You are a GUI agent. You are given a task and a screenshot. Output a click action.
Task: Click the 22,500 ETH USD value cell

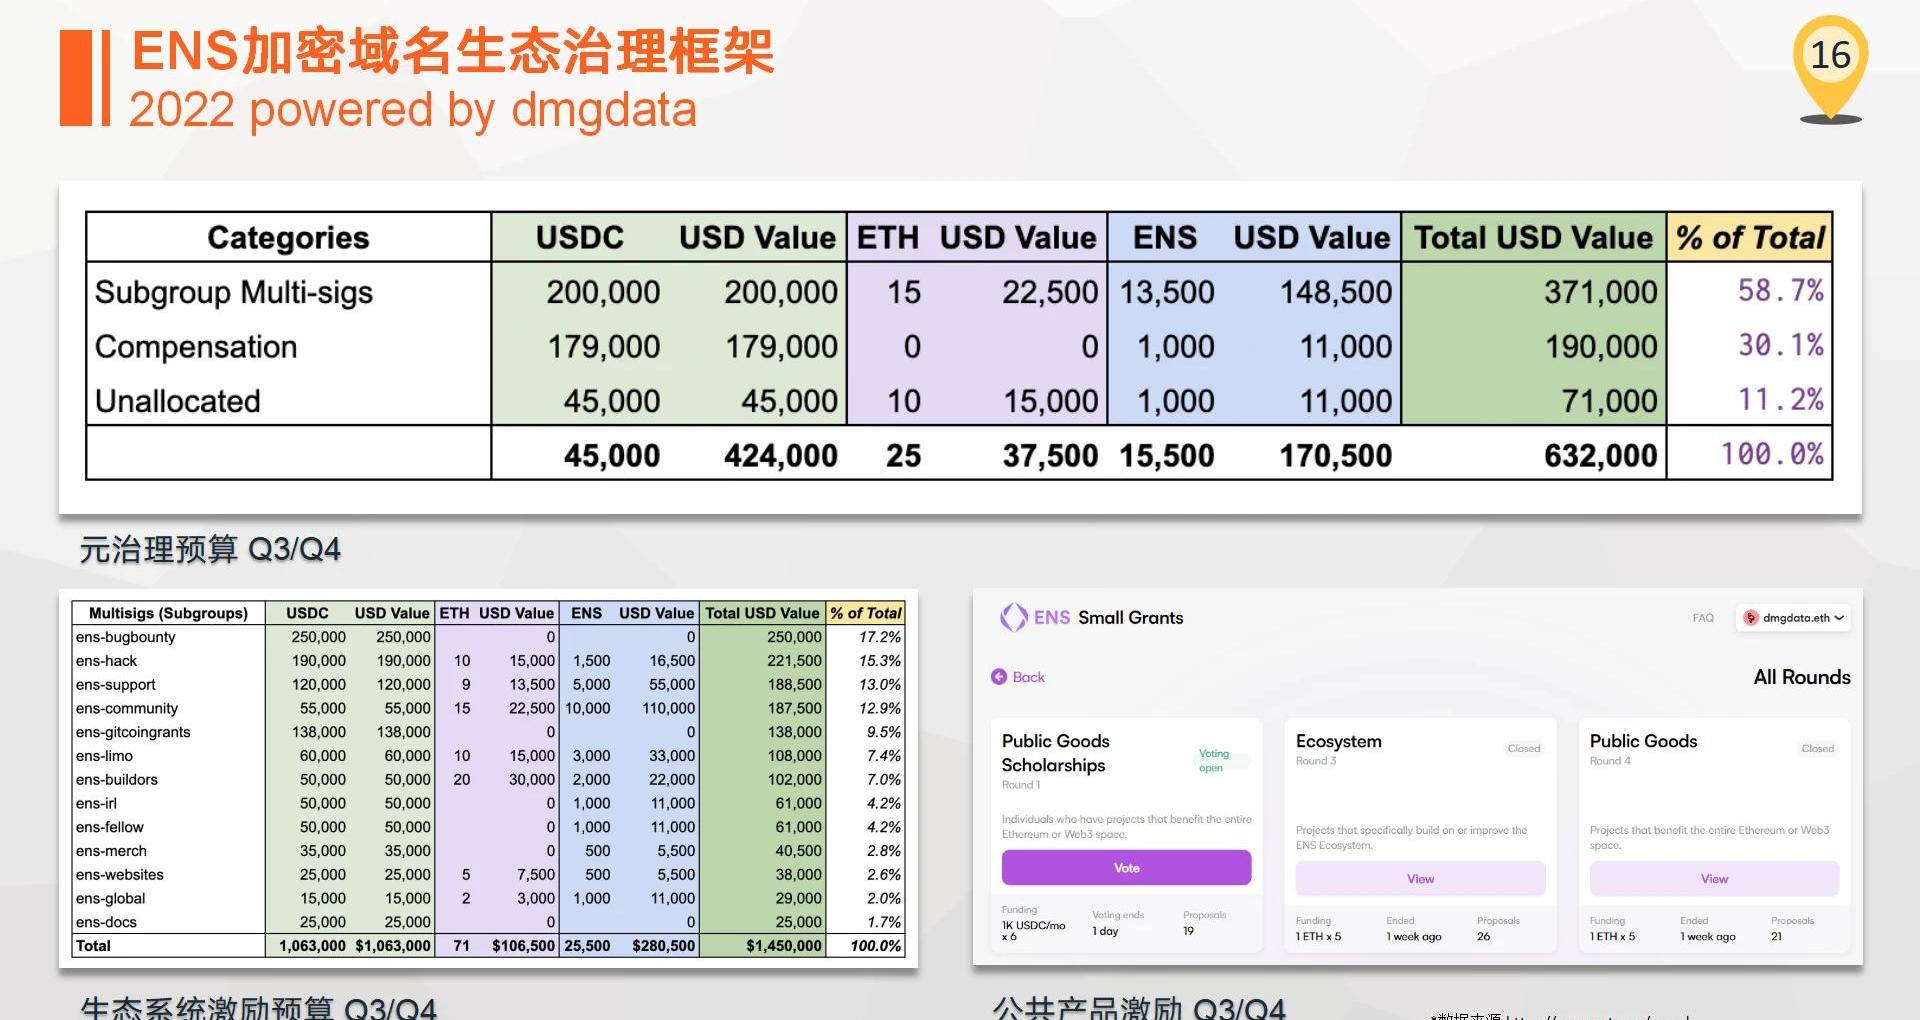[1050, 292]
